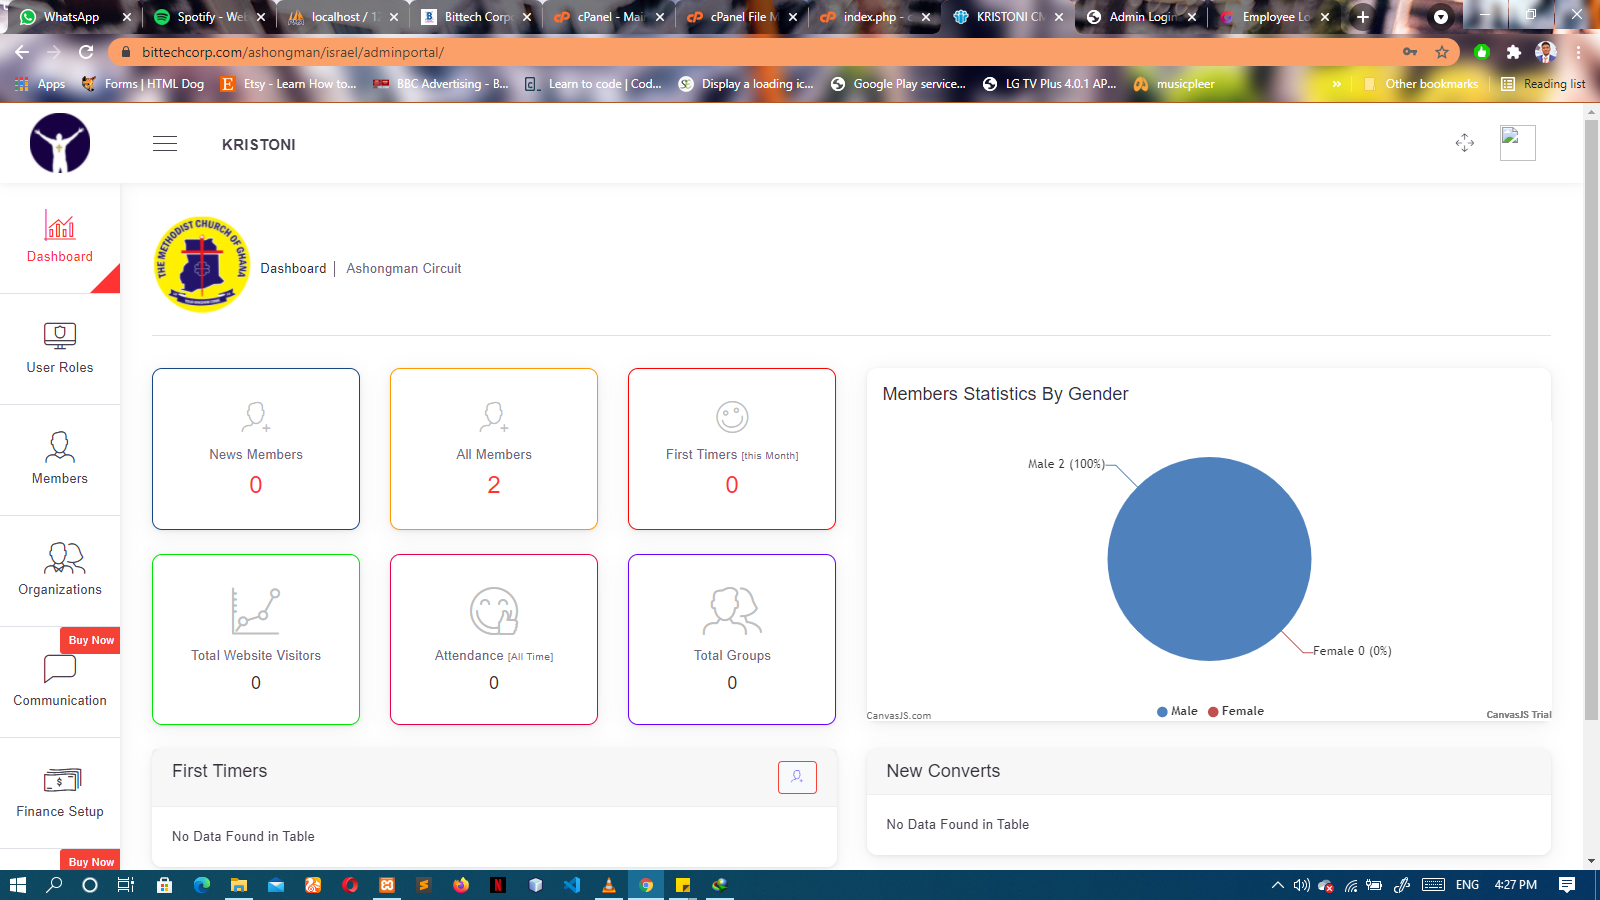Open the Dashboard sidebar icon
Screen dimensions: 1600x900
(60, 226)
